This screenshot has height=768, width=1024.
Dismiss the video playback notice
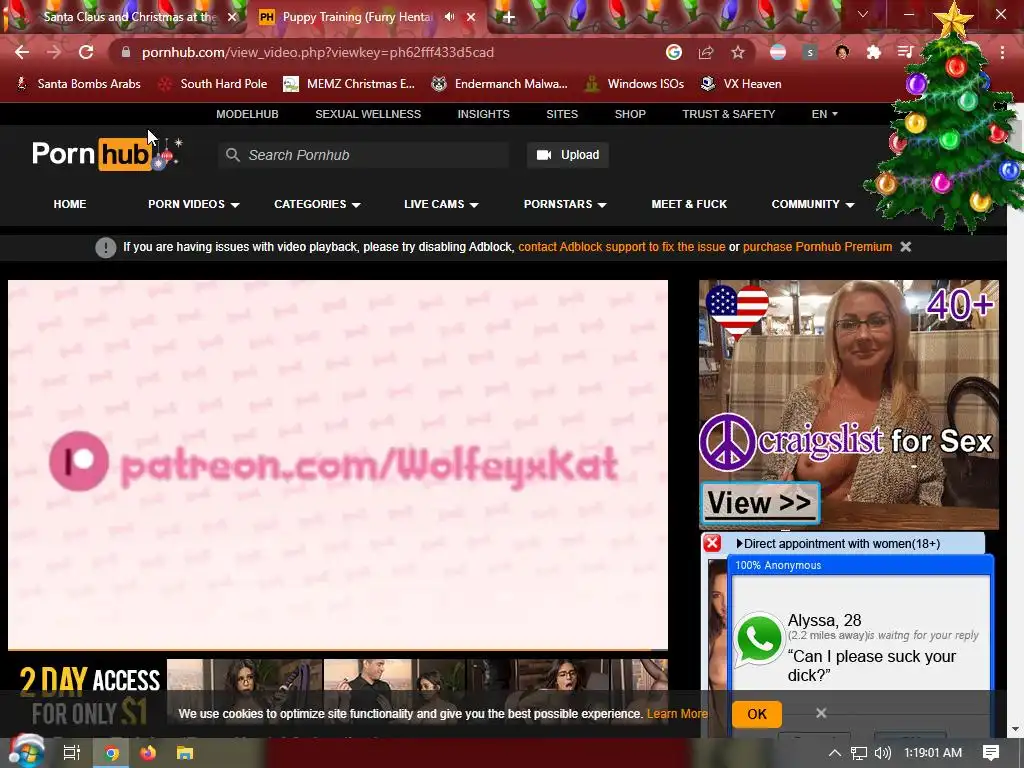pyautogui.click(x=906, y=247)
